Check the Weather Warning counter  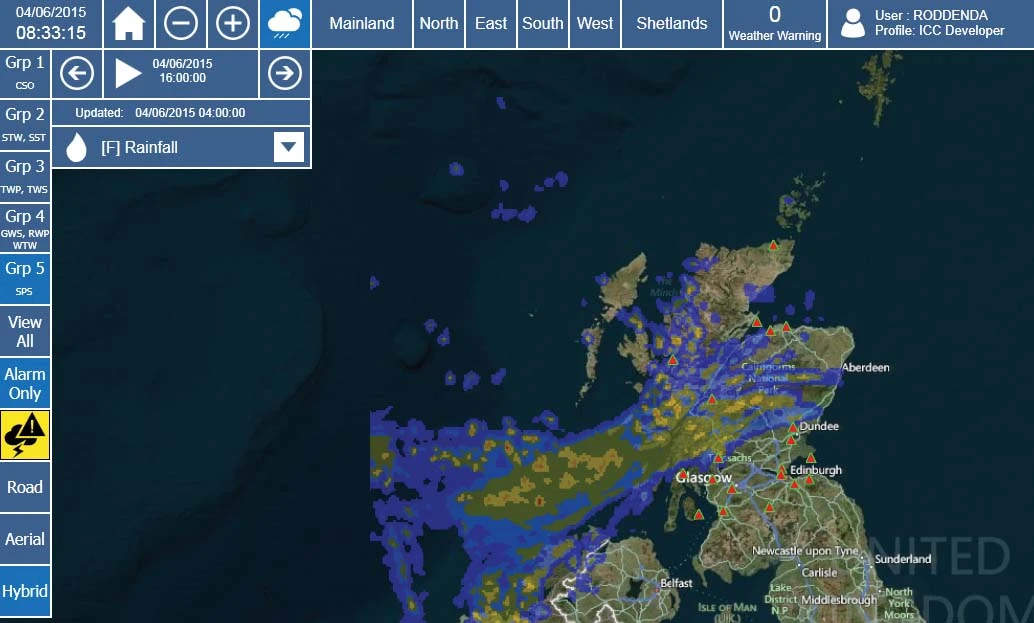tap(774, 23)
